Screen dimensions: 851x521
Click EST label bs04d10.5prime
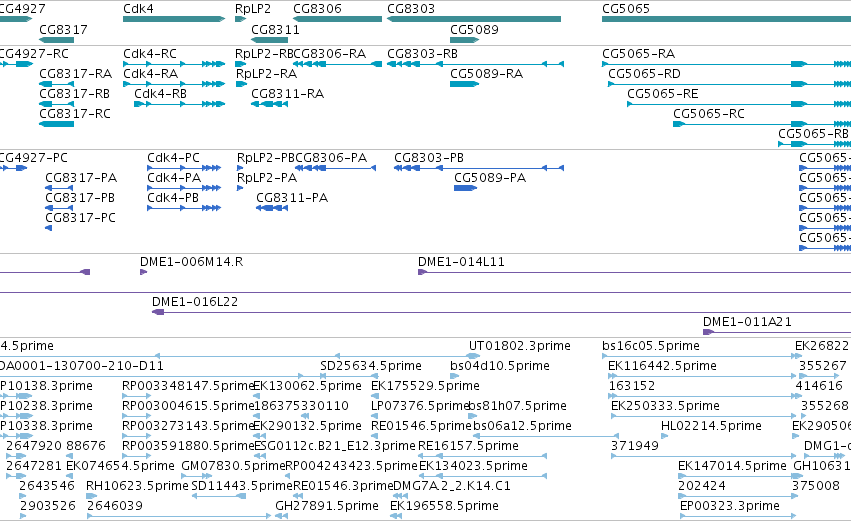coord(500,366)
